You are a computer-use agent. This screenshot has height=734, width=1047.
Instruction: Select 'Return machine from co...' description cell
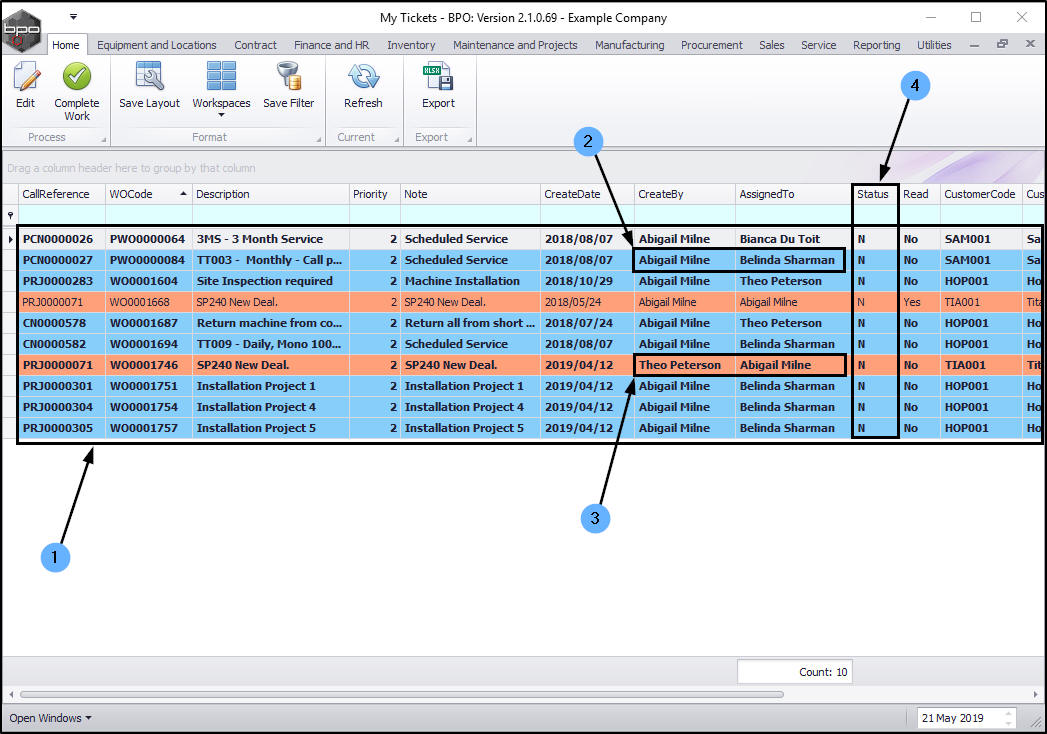click(270, 323)
